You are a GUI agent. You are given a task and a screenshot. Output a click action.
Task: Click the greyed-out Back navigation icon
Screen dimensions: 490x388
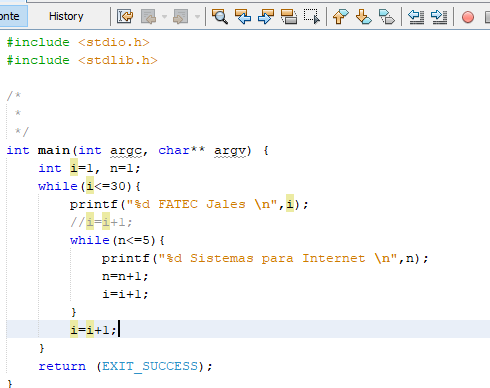(x=148, y=16)
